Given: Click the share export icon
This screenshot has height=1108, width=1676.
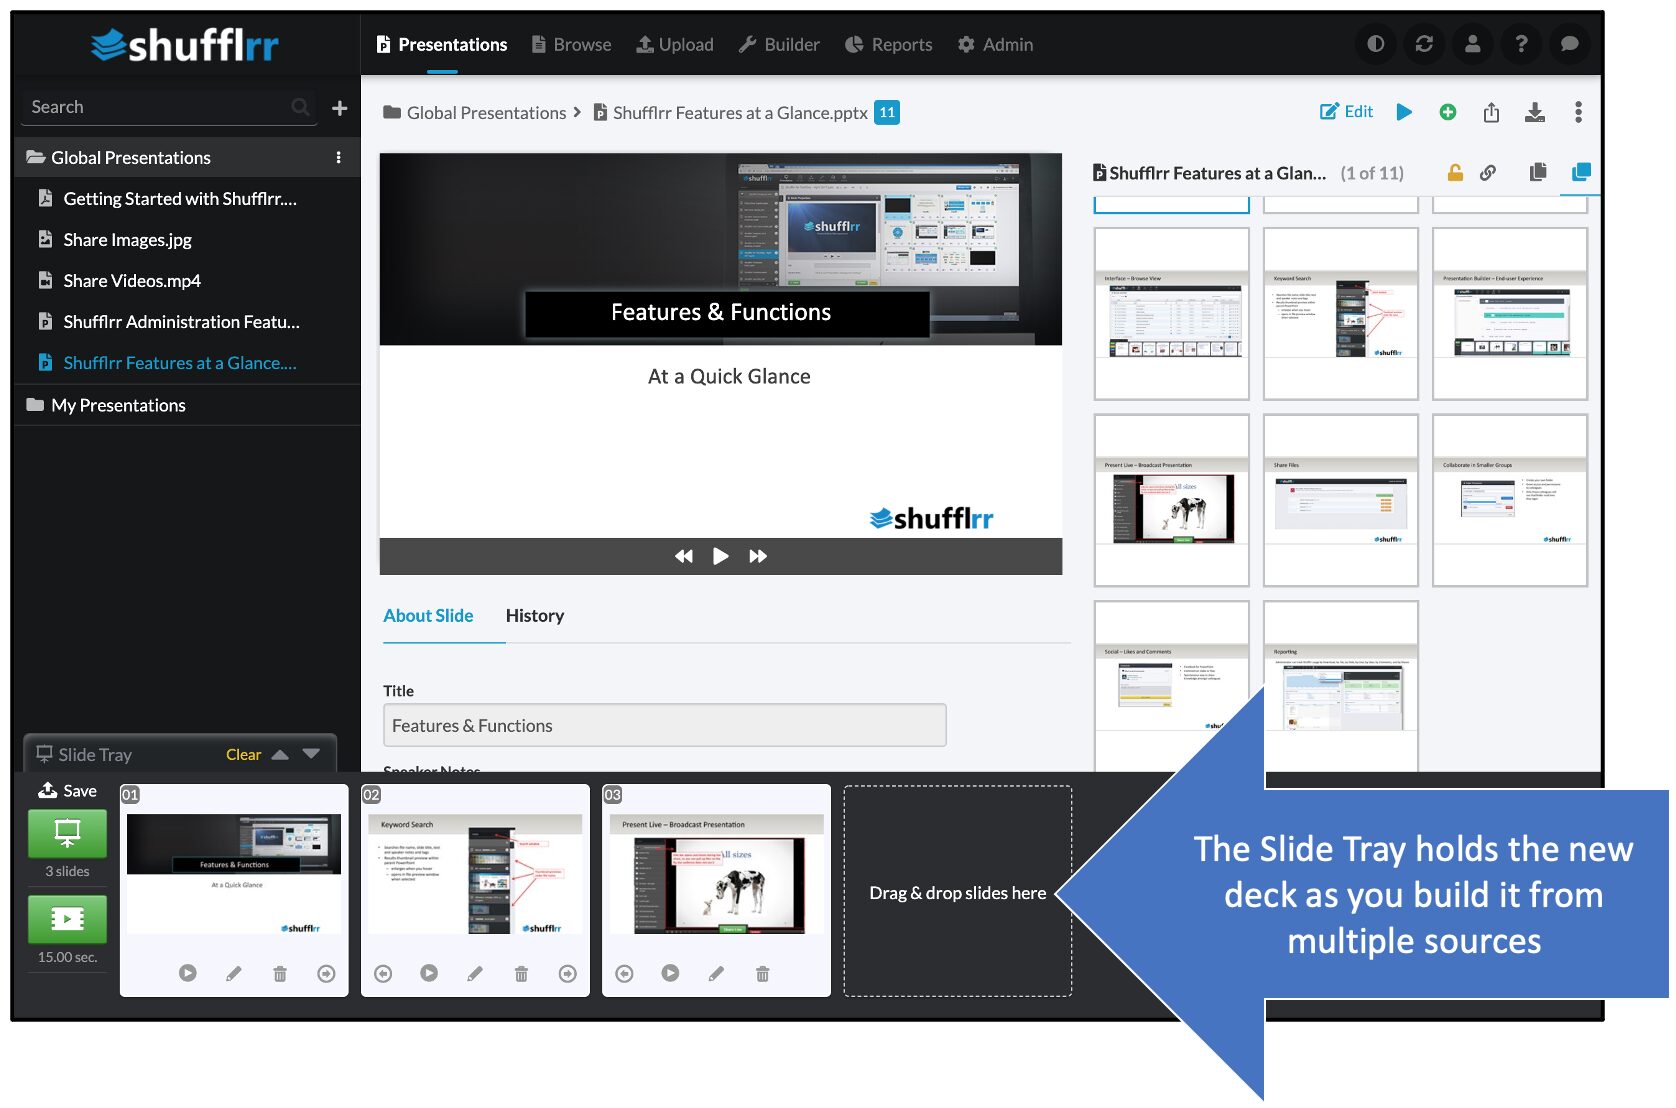Looking at the screenshot, I should coord(1491,112).
